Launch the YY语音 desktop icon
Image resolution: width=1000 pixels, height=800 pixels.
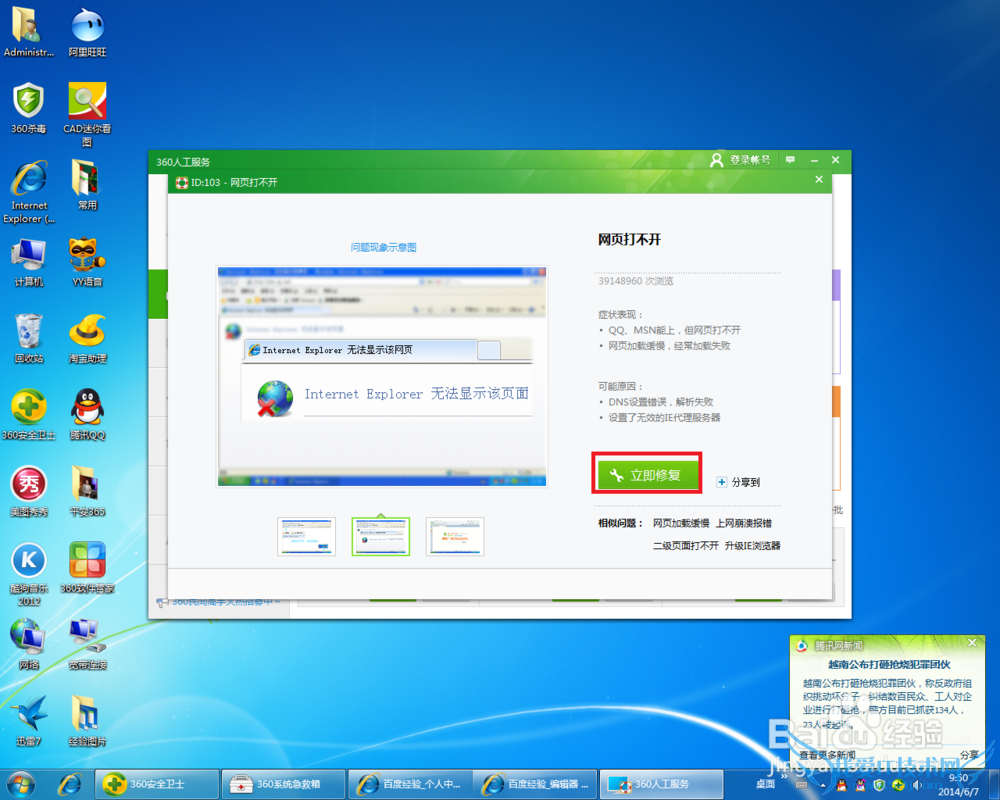87,262
